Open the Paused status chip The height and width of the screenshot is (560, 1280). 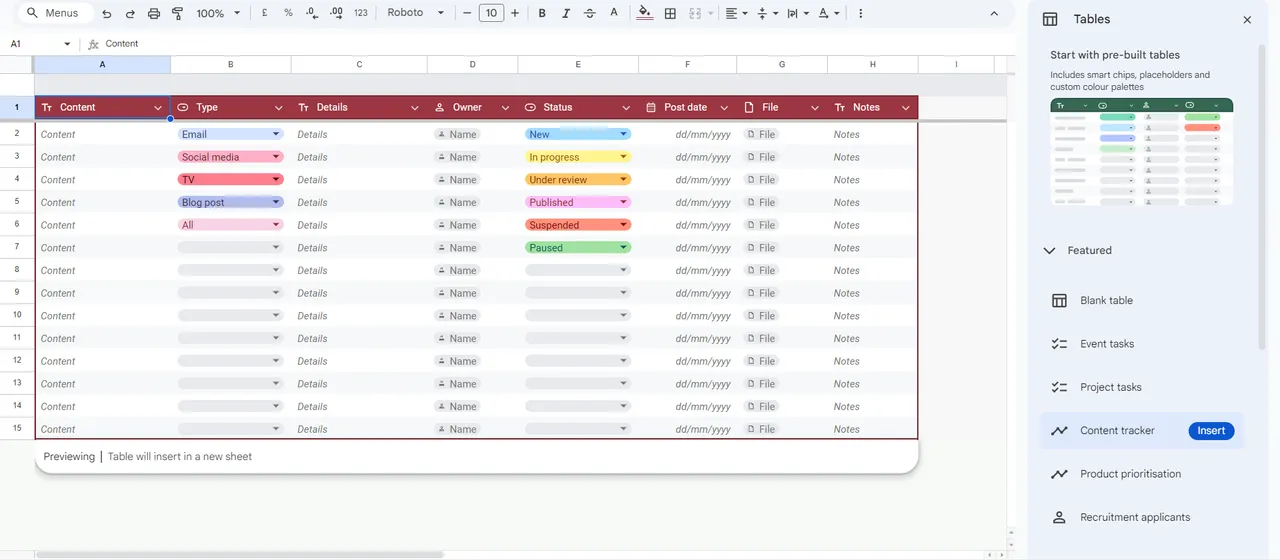pyautogui.click(x=578, y=248)
